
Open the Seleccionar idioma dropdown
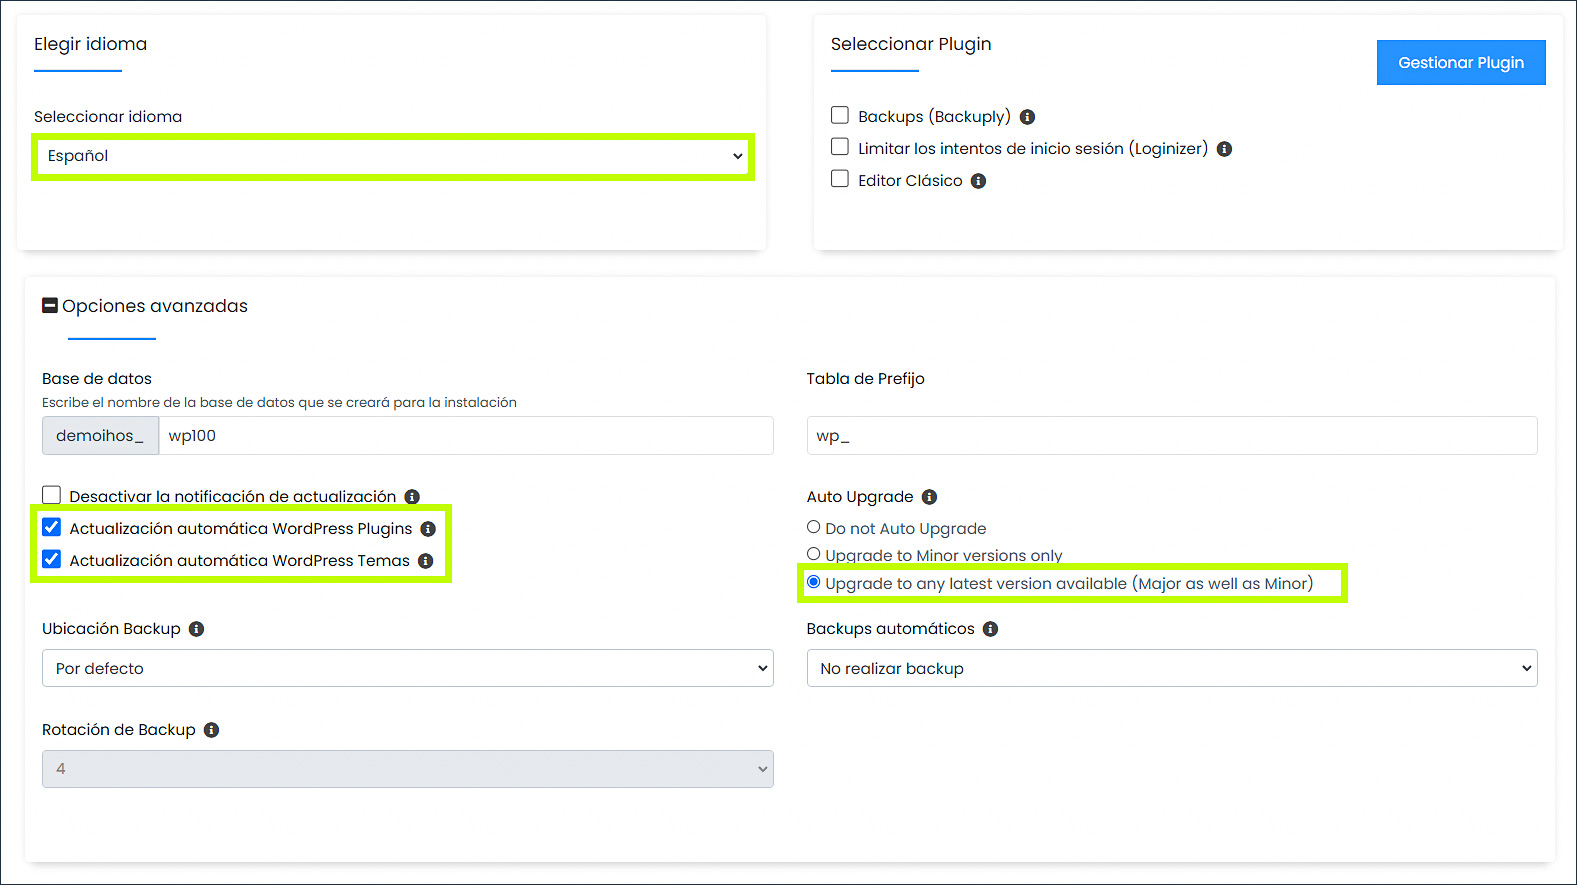click(x=393, y=156)
